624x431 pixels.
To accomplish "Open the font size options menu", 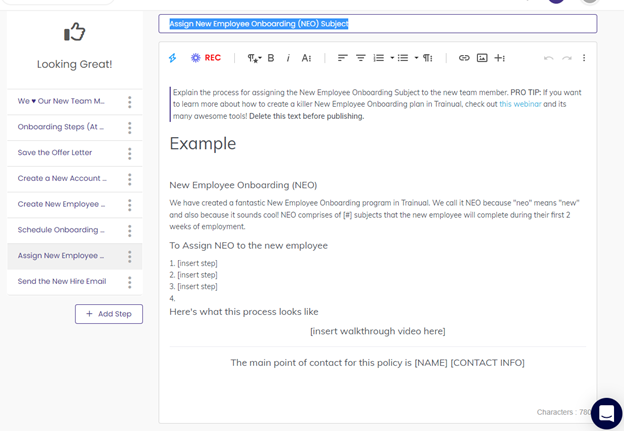I will [x=306, y=58].
